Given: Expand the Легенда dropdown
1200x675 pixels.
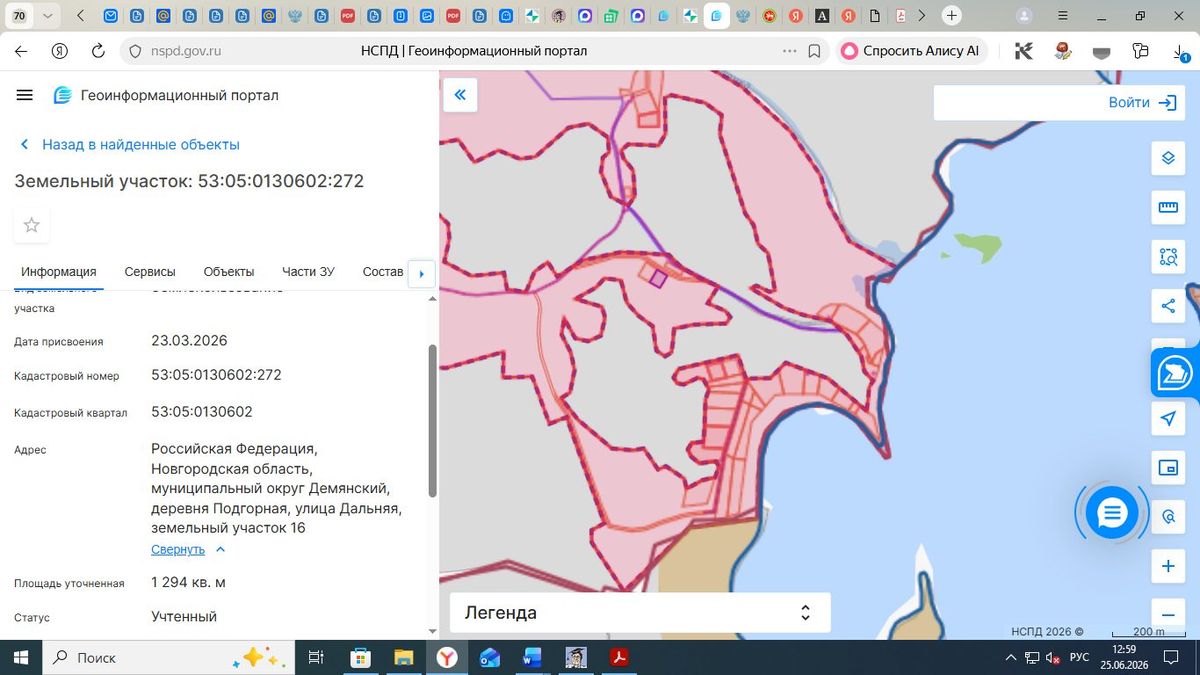Looking at the screenshot, I should pyautogui.click(x=640, y=613).
